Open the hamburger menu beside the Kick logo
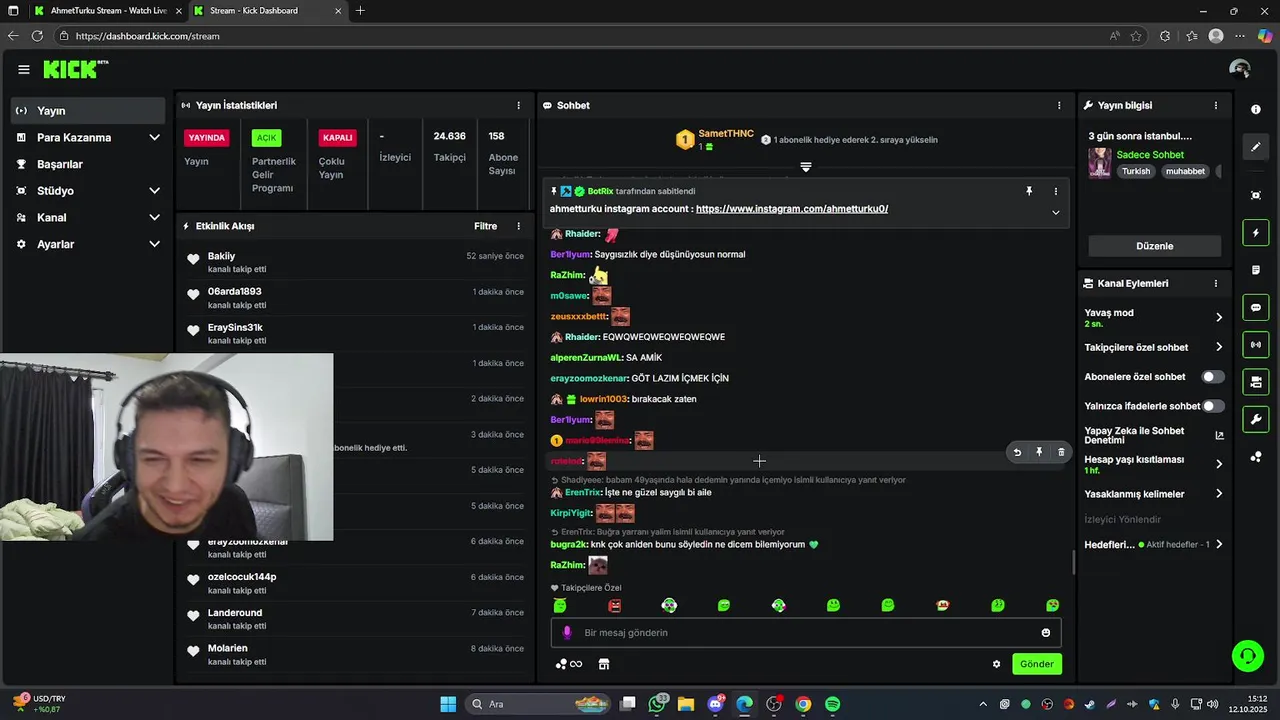The width and height of the screenshot is (1280, 720). coord(23,69)
